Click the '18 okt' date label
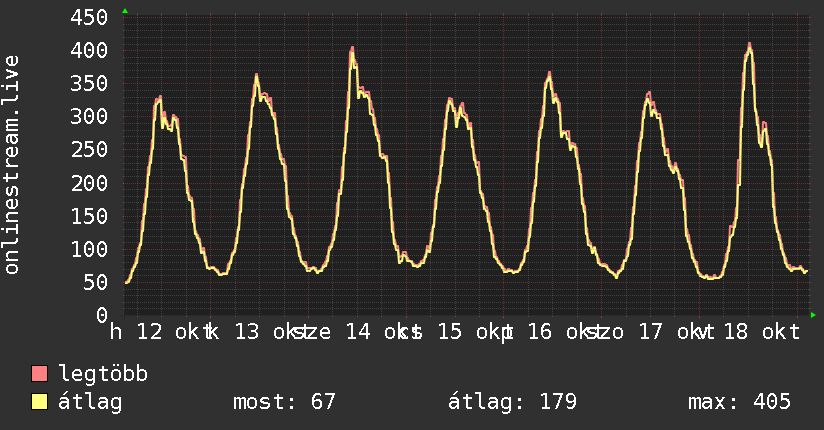This screenshot has width=824, height=430. [x=762, y=332]
